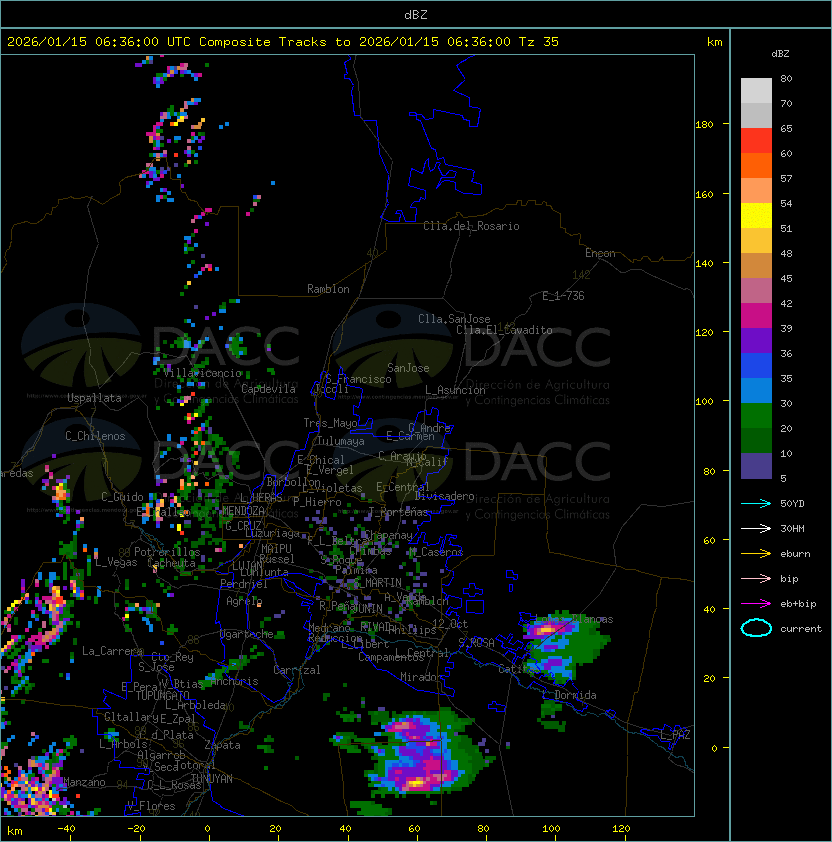Click the S_MARTIN map label

pyautogui.click(x=378, y=583)
